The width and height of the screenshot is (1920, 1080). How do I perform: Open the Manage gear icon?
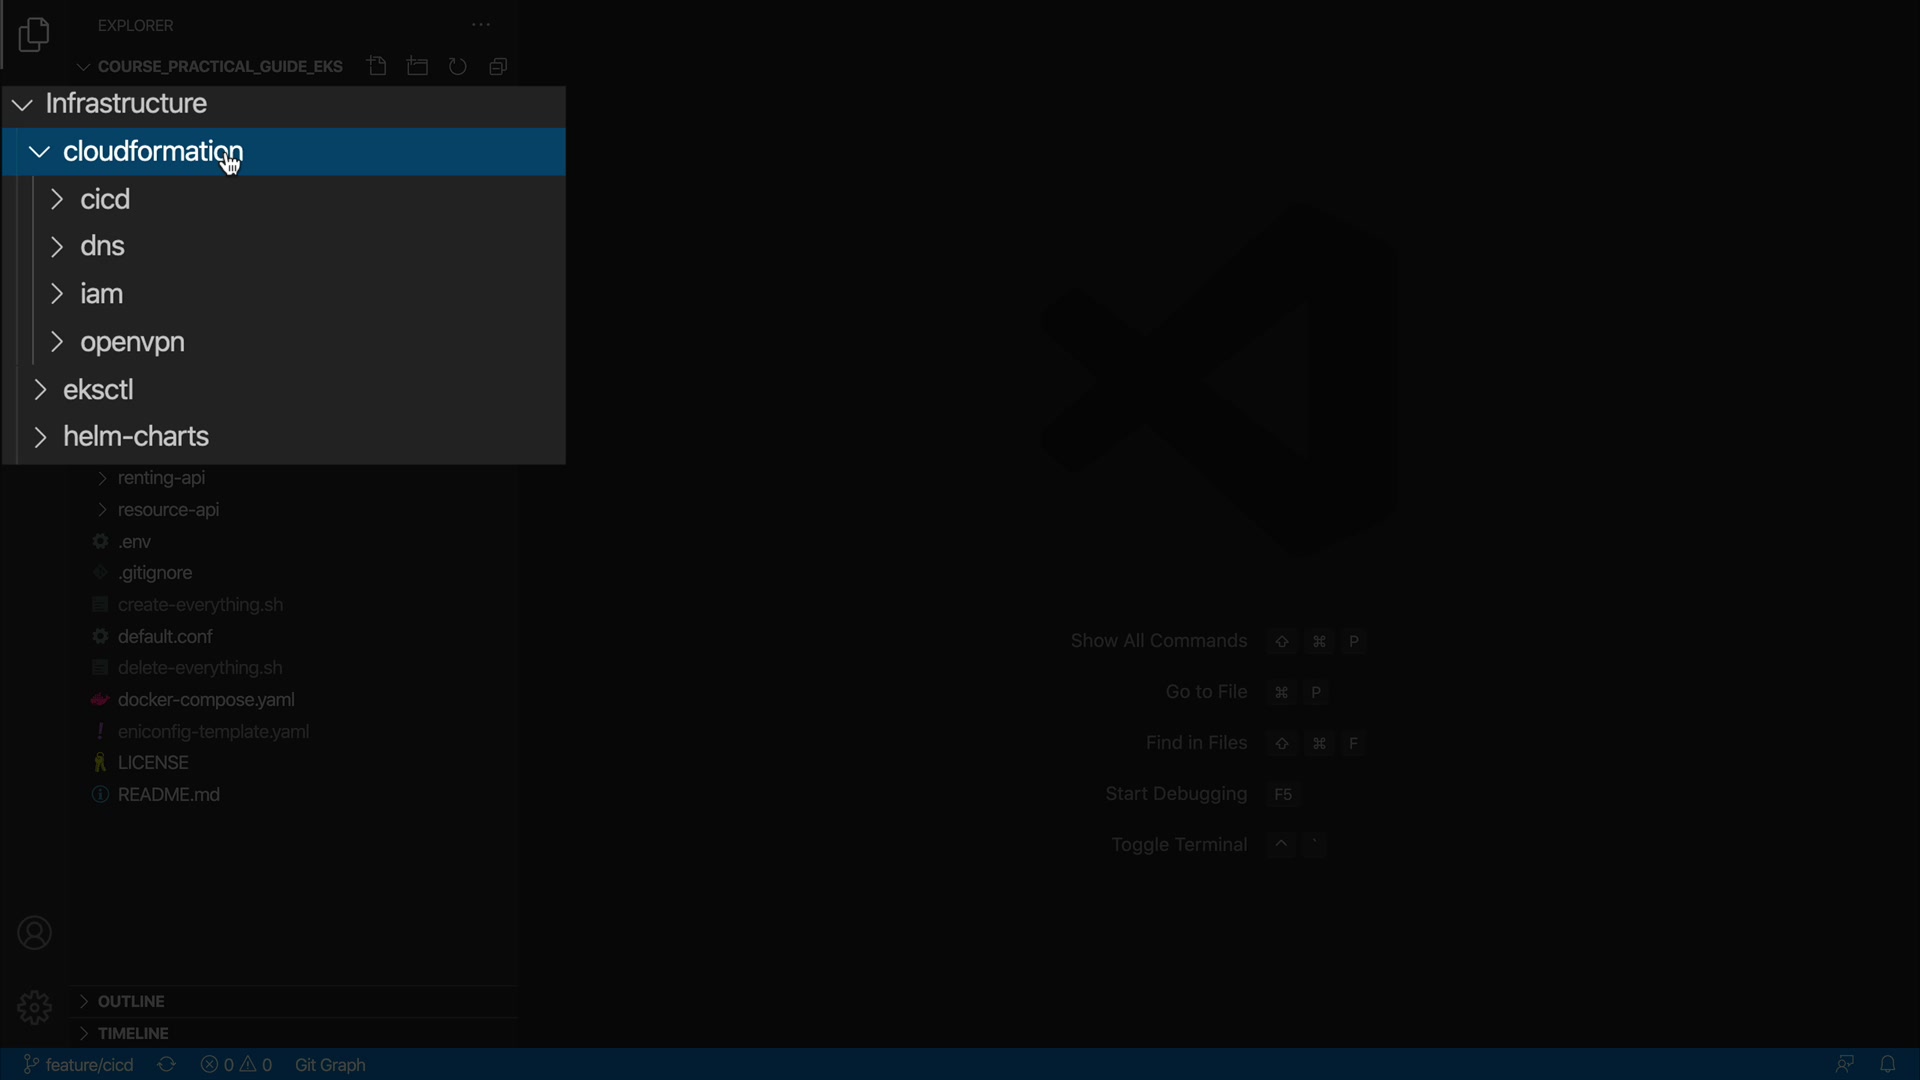point(34,1007)
